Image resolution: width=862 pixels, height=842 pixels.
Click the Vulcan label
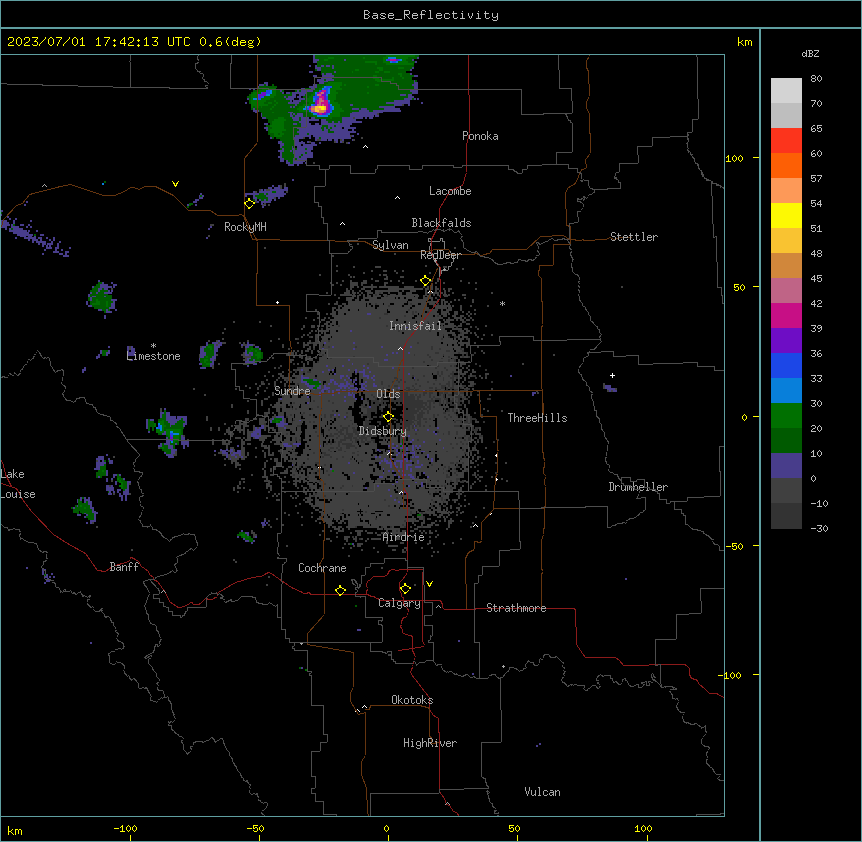(x=543, y=792)
